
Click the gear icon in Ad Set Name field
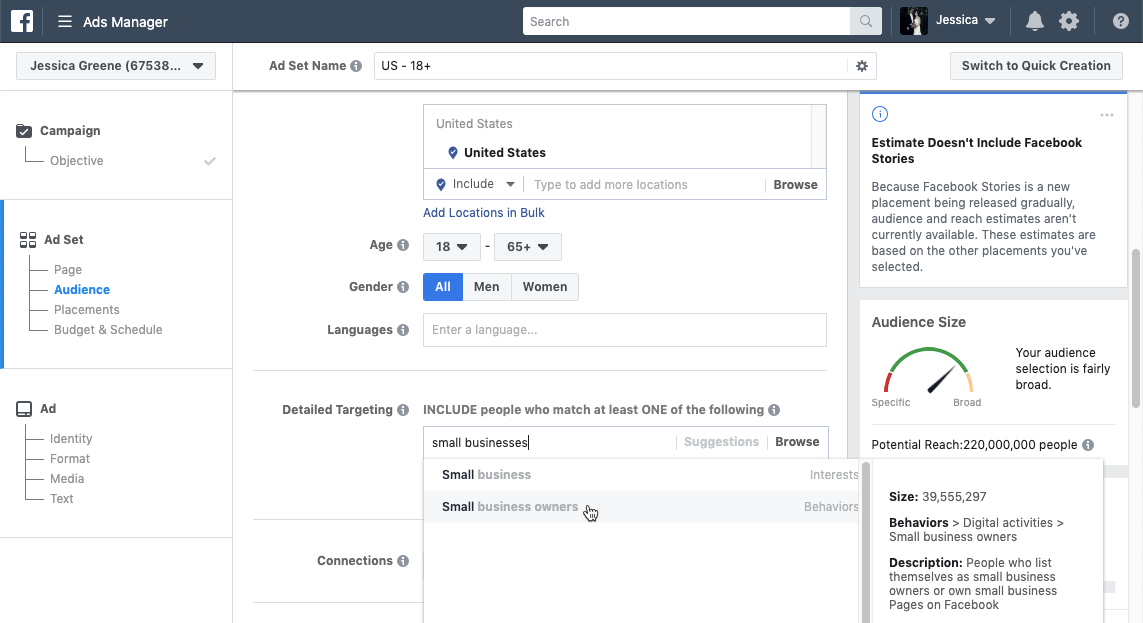tap(862, 66)
